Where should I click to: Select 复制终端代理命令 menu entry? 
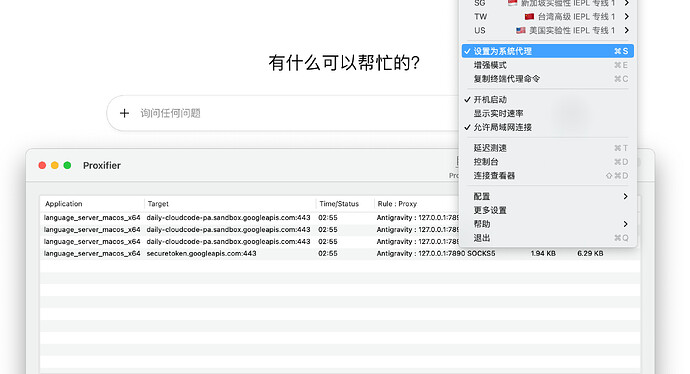pyautogui.click(x=547, y=79)
